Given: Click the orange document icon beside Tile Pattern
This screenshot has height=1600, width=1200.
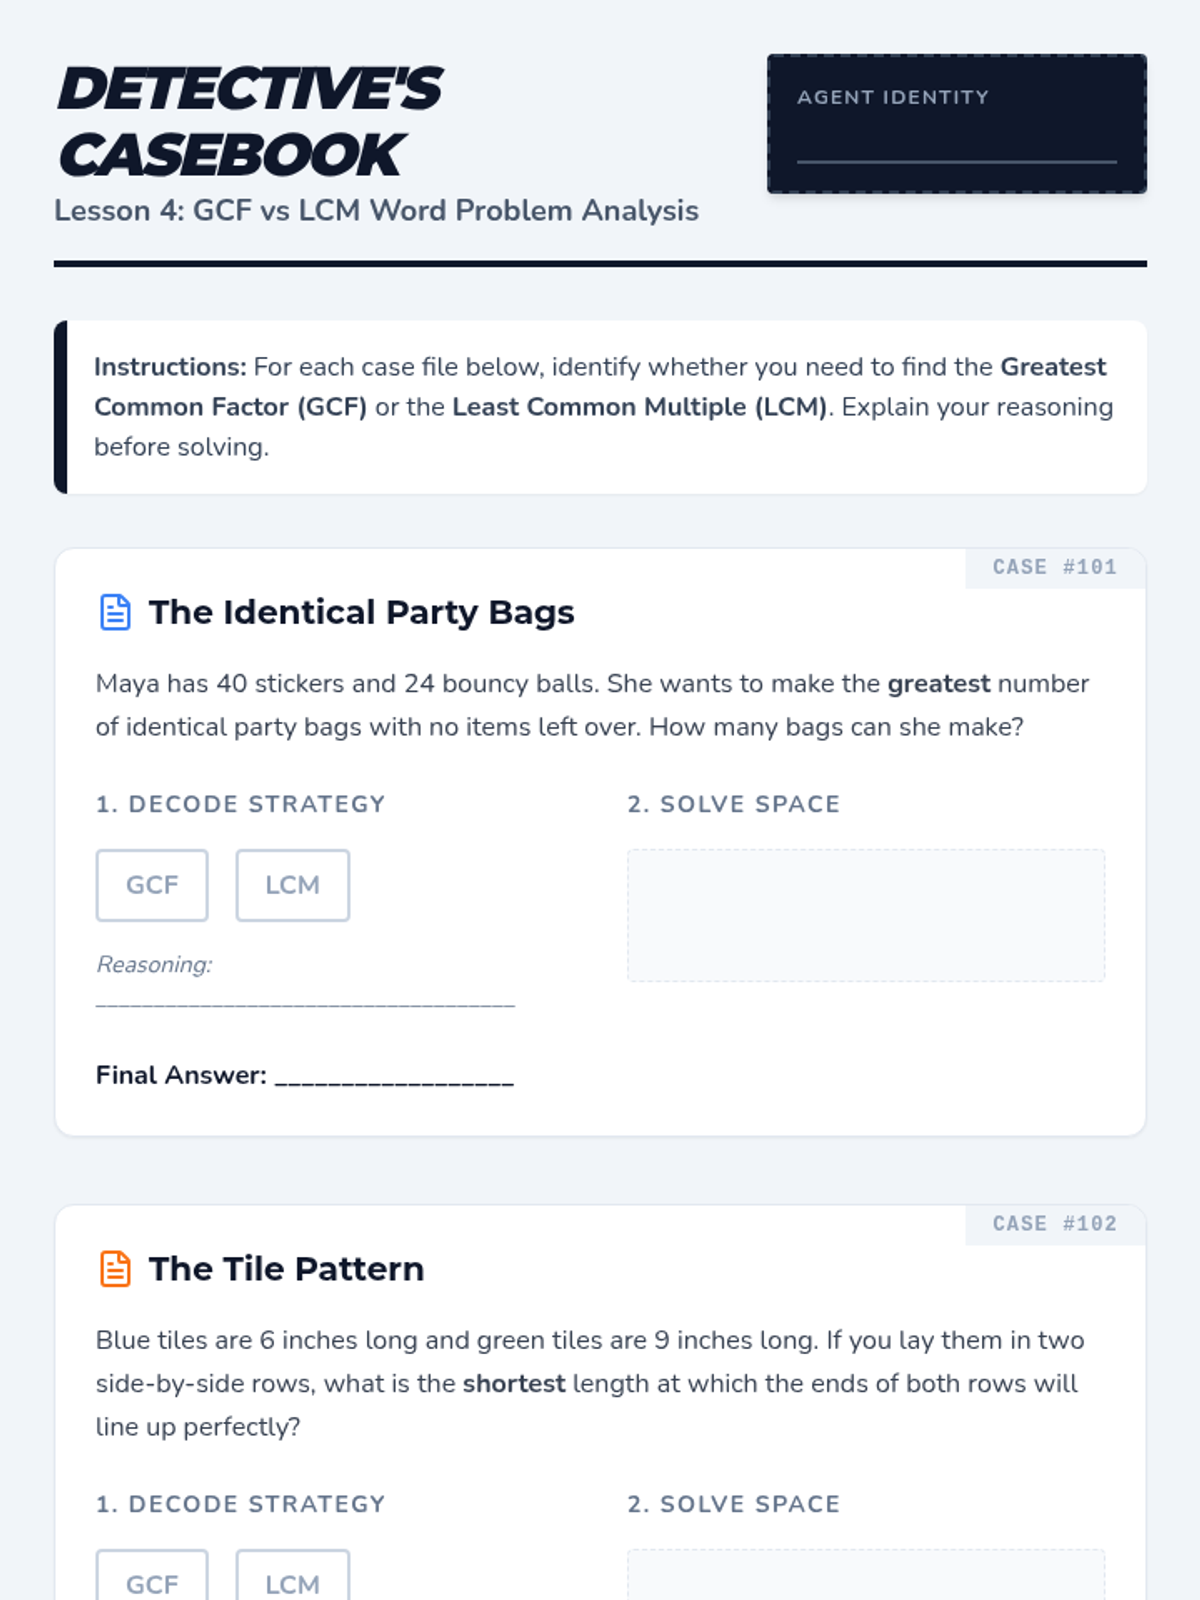Looking at the screenshot, I should click(115, 1268).
